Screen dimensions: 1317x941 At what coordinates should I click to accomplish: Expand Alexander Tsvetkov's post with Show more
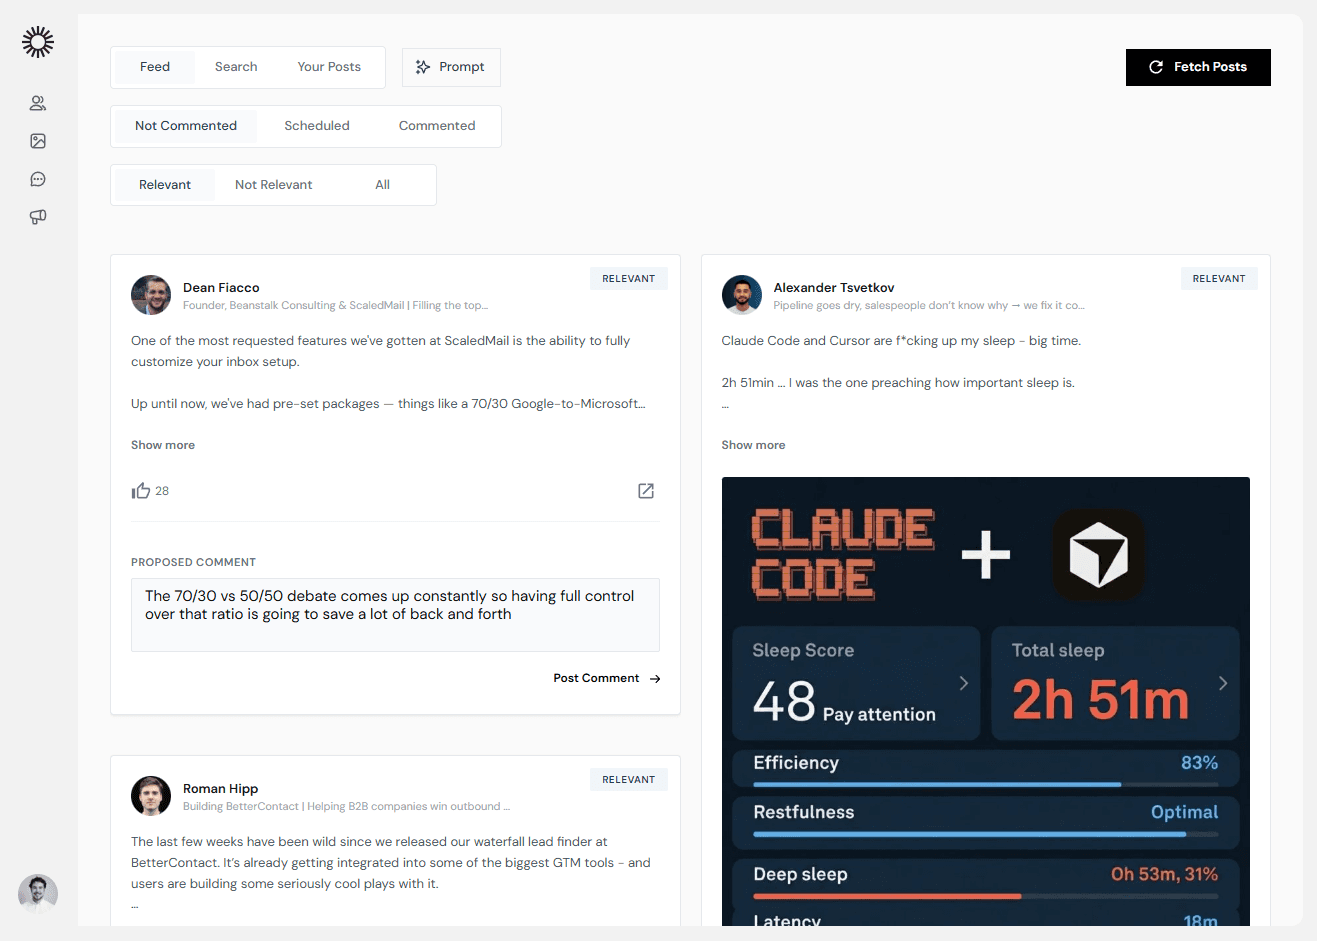pyautogui.click(x=753, y=445)
